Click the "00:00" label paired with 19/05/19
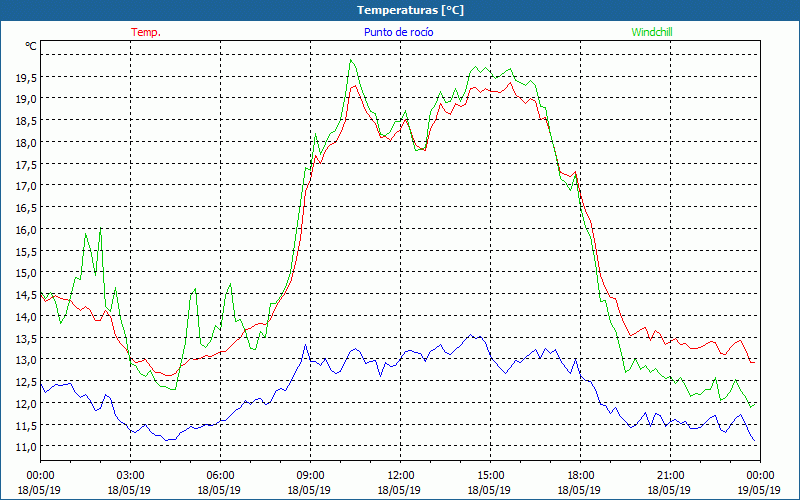Screen dimensions: 800x500 point(760,476)
